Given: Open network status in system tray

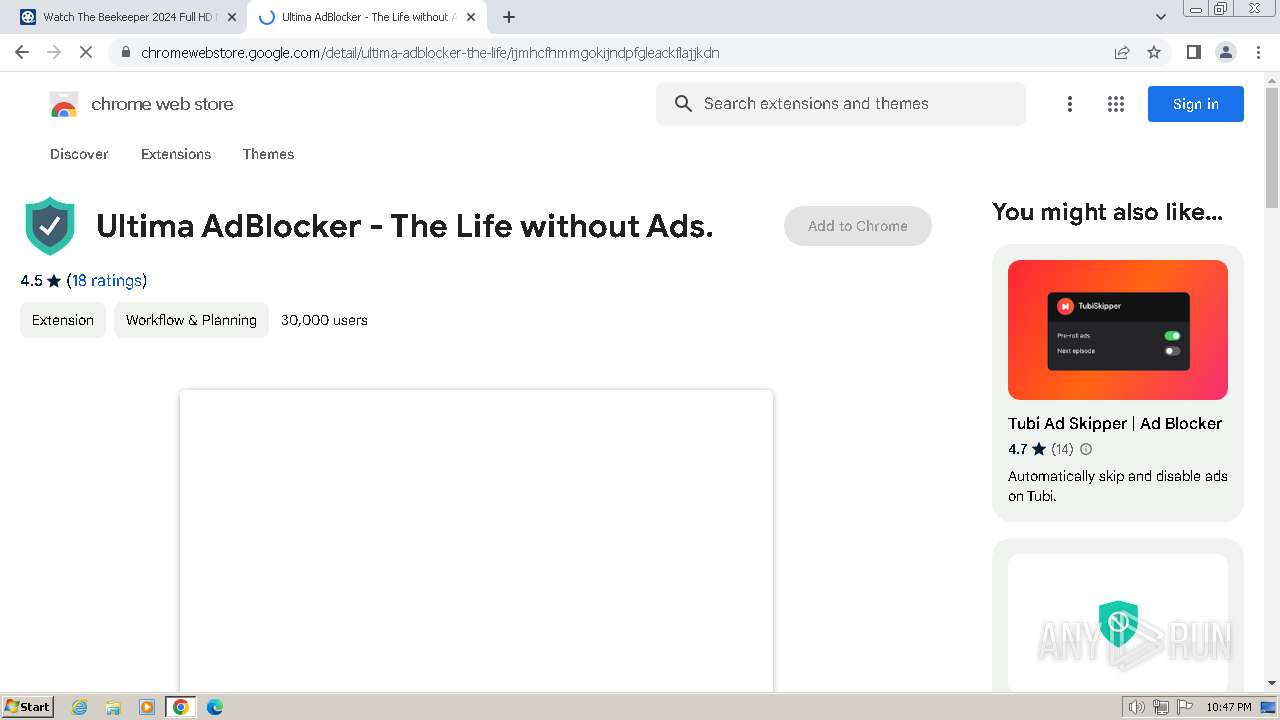Looking at the screenshot, I should (1161, 707).
